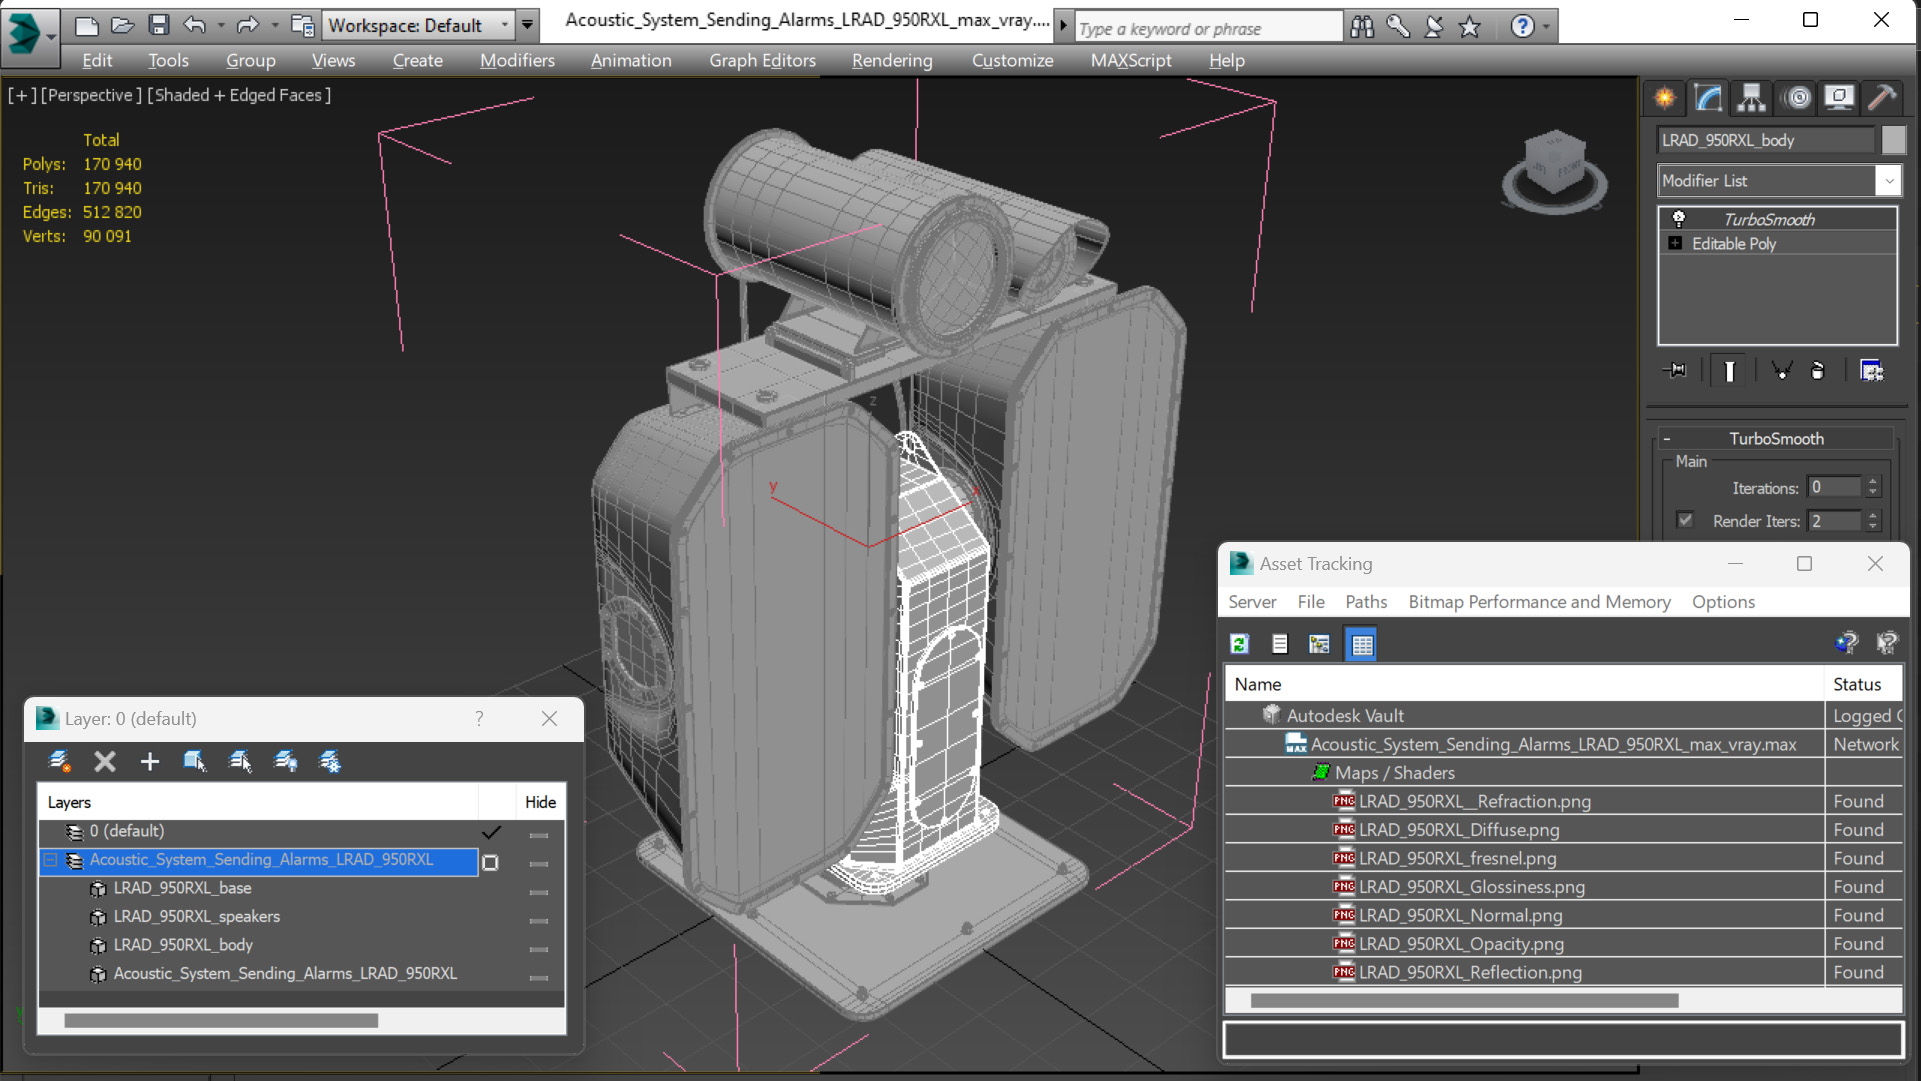
Task: Collapse the Acoustic_System_Sending_Alarms_LRAD_950RXL layer
Action: coord(50,860)
